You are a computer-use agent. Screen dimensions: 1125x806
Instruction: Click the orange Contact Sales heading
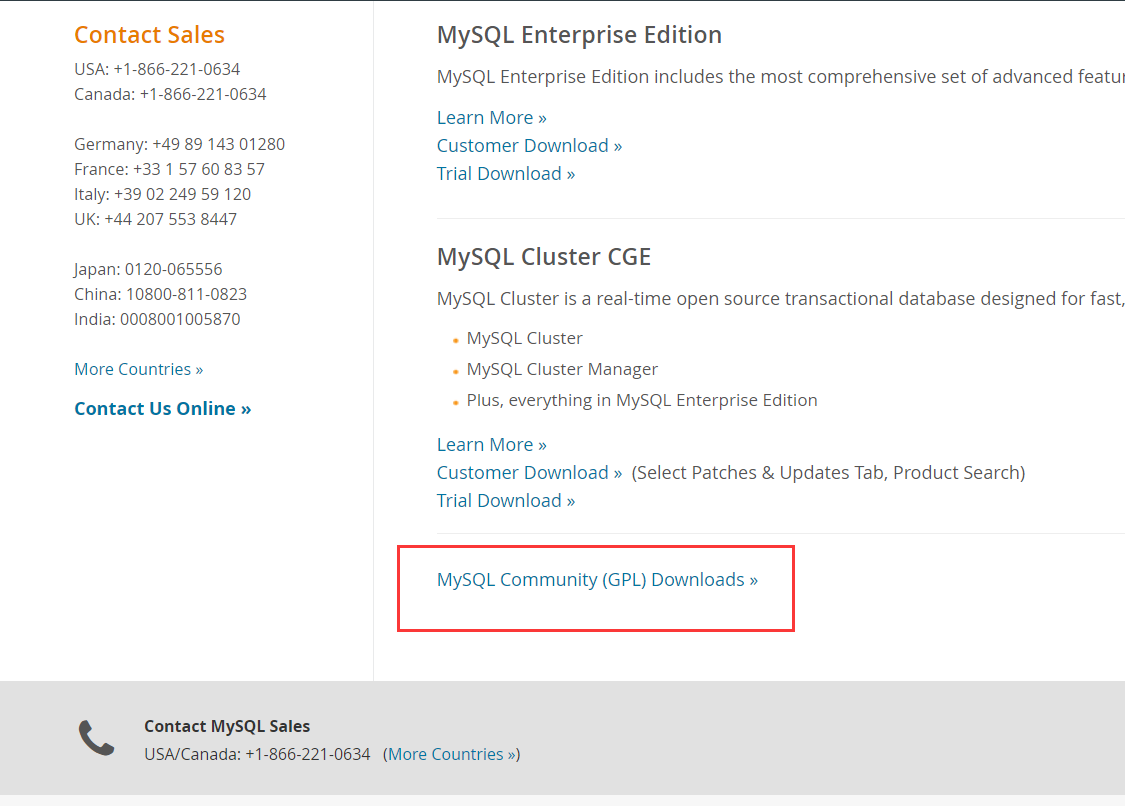pos(149,35)
